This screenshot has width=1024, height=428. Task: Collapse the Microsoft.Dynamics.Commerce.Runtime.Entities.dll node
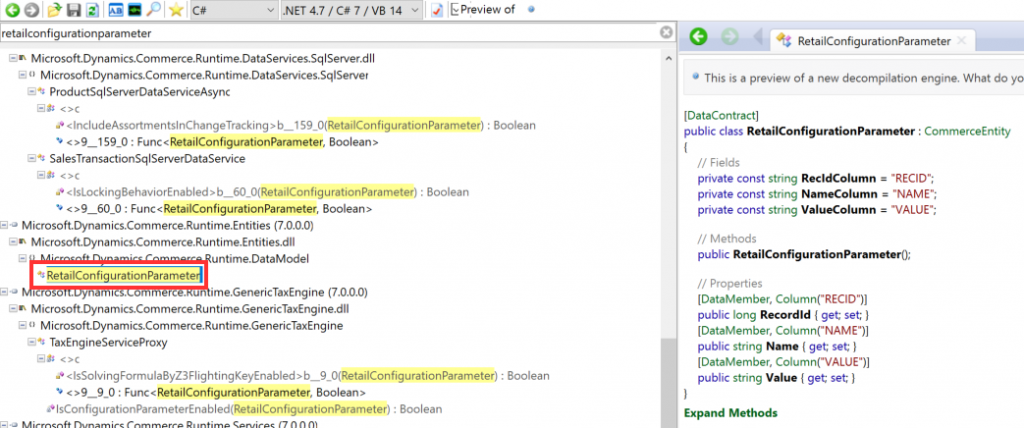click(12, 242)
